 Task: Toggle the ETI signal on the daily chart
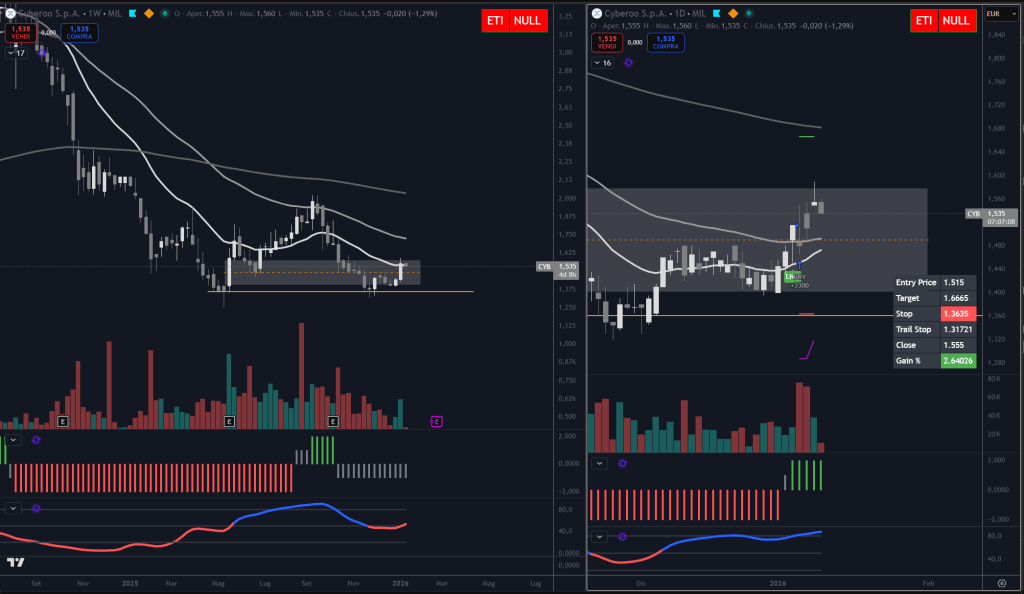[x=922, y=20]
